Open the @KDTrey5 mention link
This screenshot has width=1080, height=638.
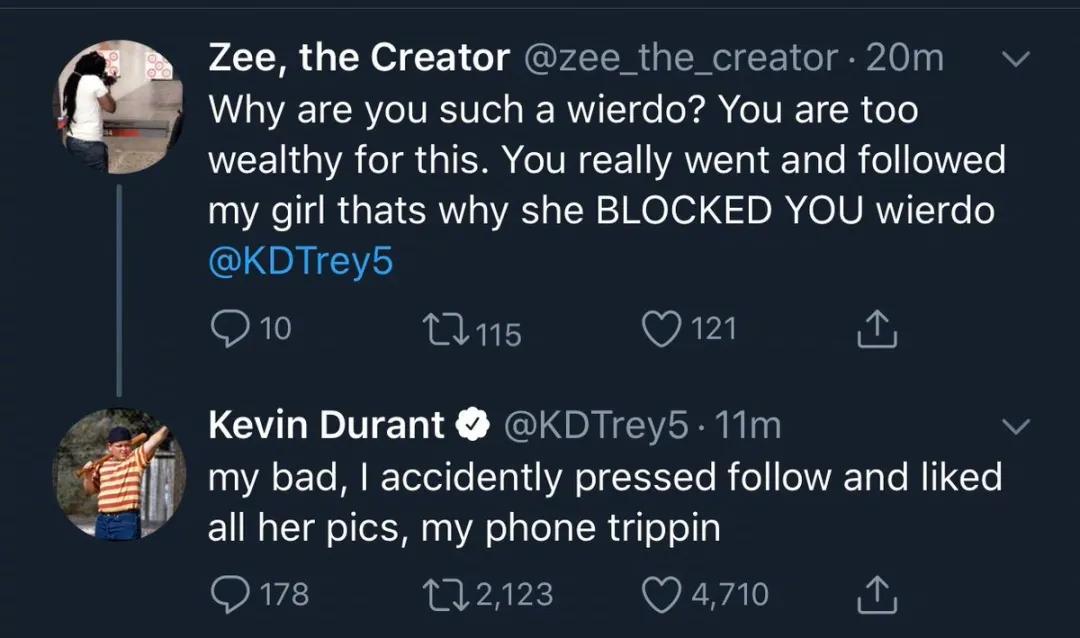pyautogui.click(x=300, y=262)
